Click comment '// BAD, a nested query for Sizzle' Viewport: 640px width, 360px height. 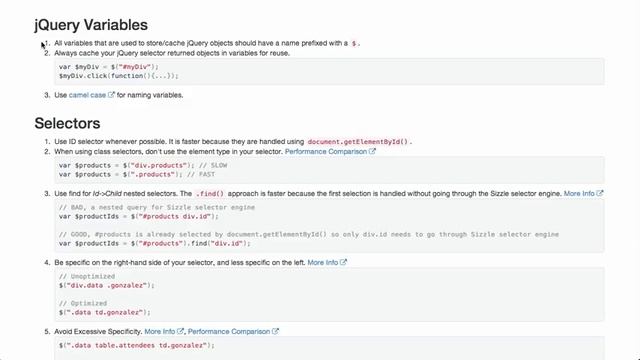157,207
